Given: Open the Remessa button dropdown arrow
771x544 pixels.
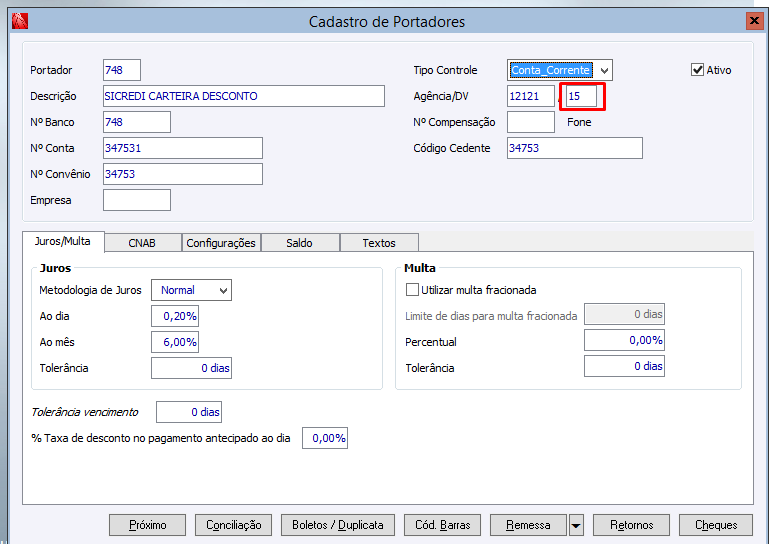Looking at the screenshot, I should (576, 525).
